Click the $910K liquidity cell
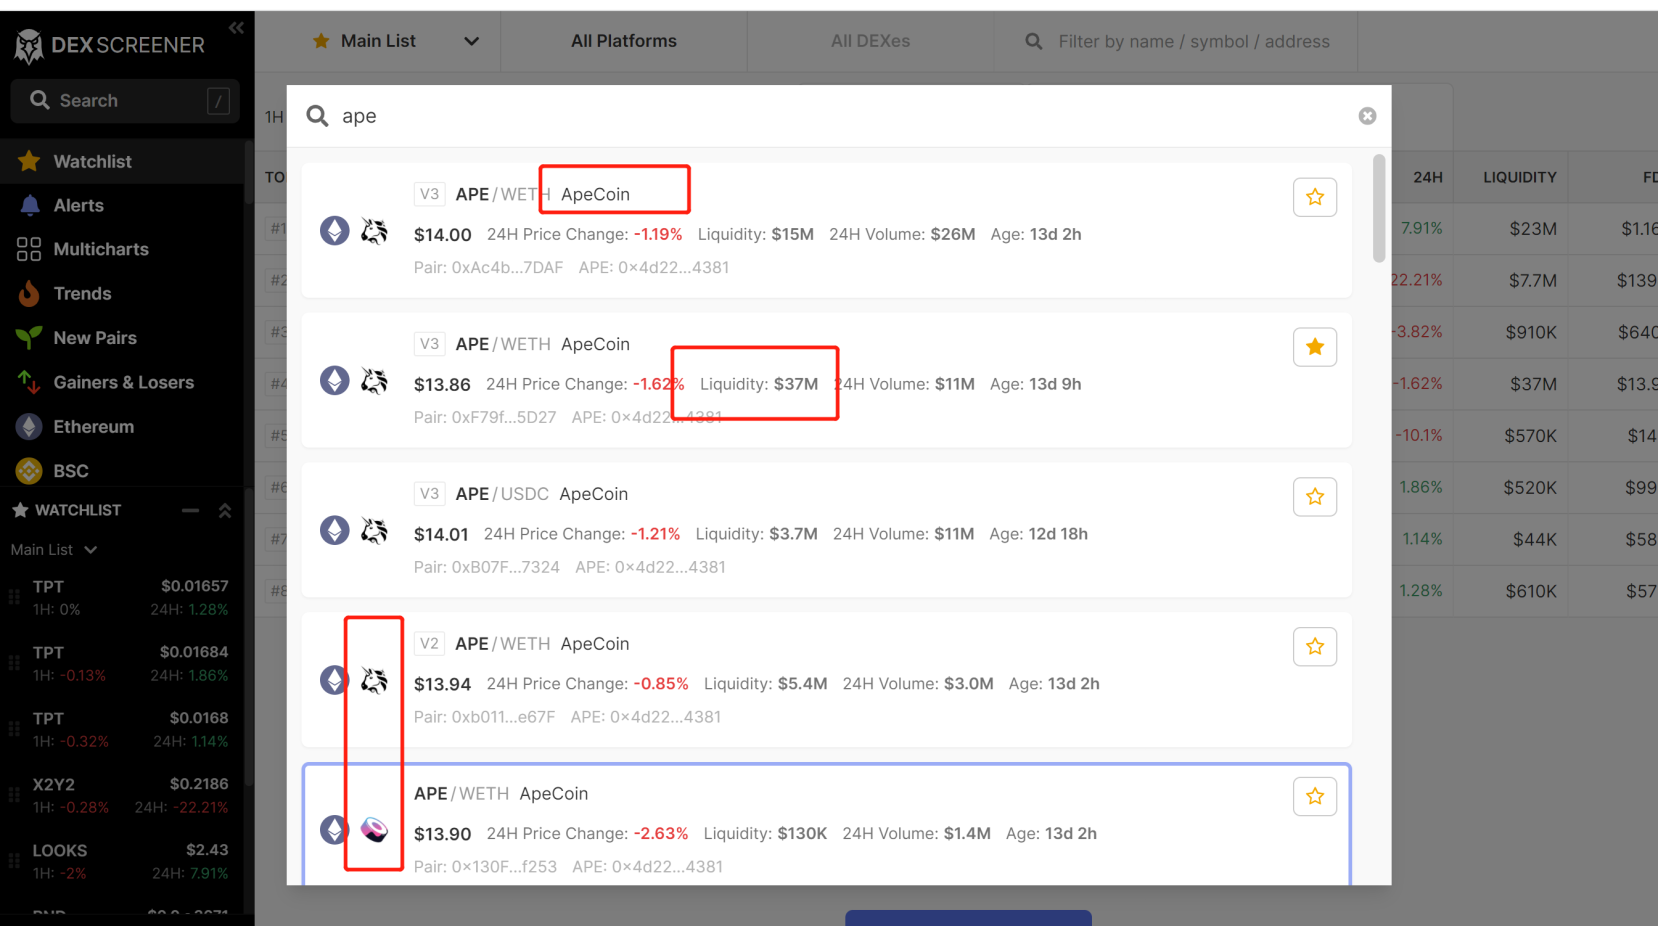The image size is (1658, 926). pyautogui.click(x=1531, y=332)
